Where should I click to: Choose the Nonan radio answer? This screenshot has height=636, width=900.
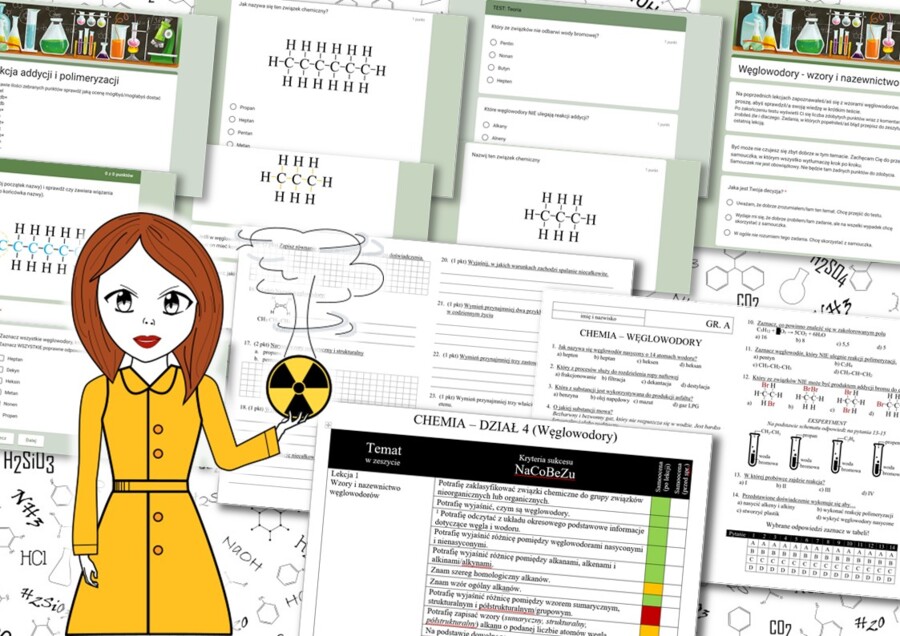tap(492, 55)
